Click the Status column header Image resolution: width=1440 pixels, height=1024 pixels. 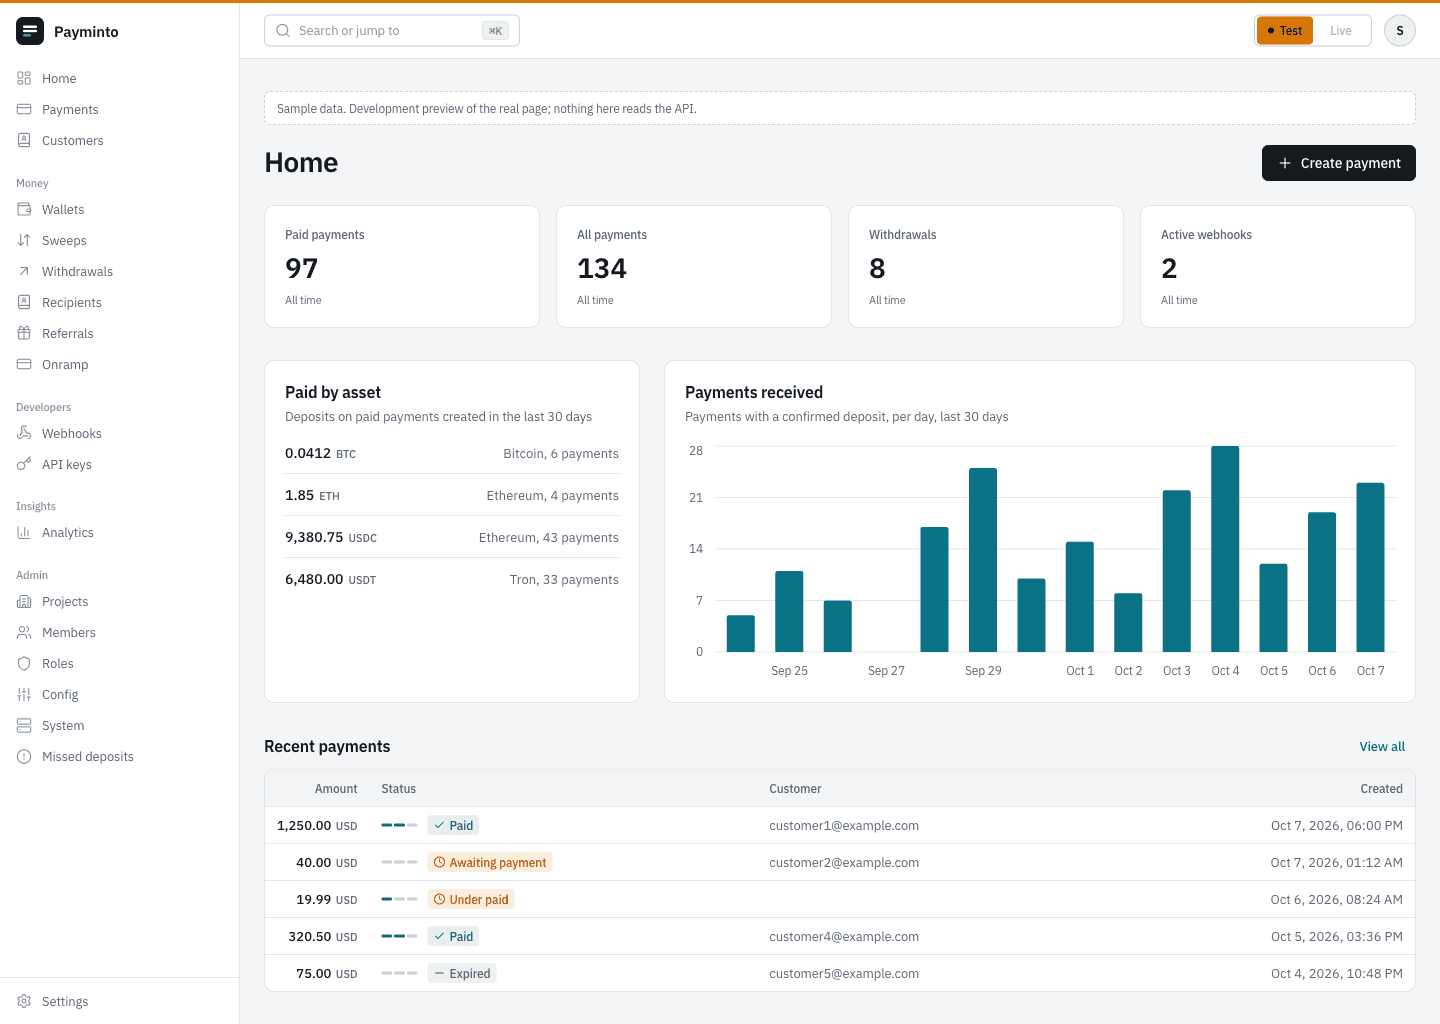(398, 788)
